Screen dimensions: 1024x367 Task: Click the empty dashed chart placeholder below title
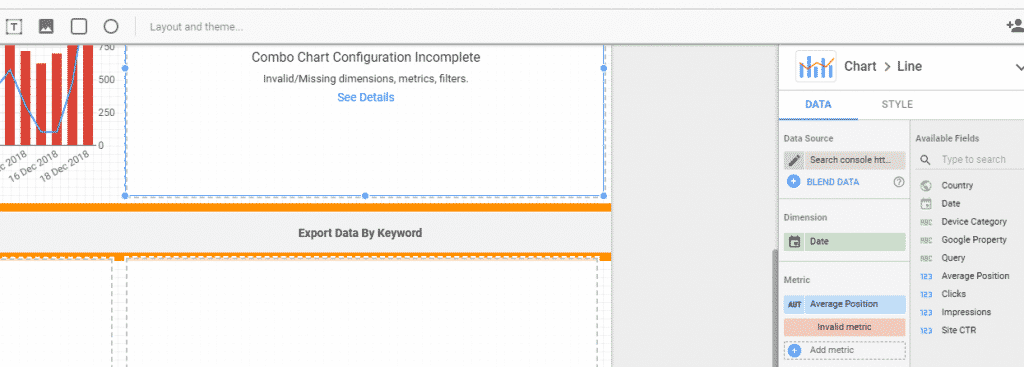point(362,312)
